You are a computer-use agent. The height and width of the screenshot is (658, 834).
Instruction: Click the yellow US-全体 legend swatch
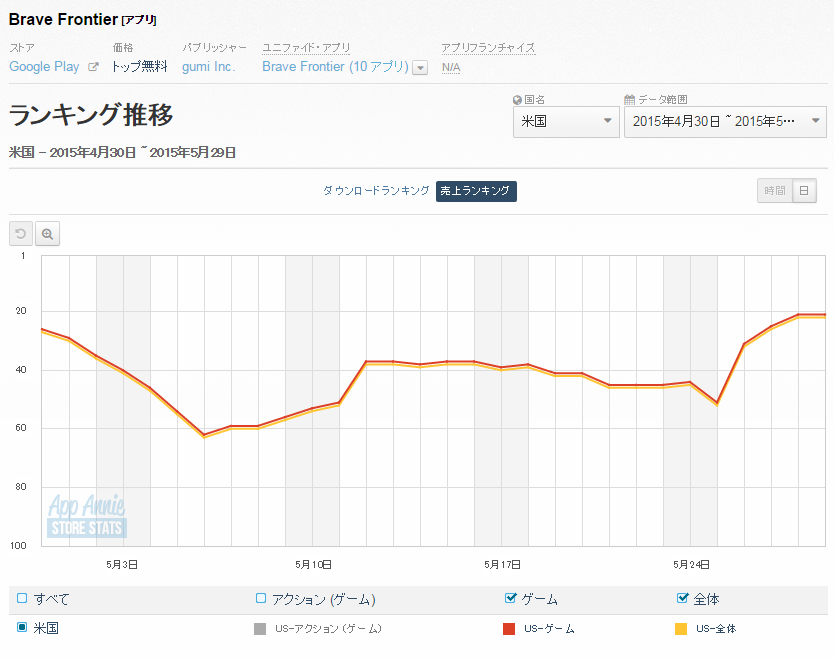(681, 629)
